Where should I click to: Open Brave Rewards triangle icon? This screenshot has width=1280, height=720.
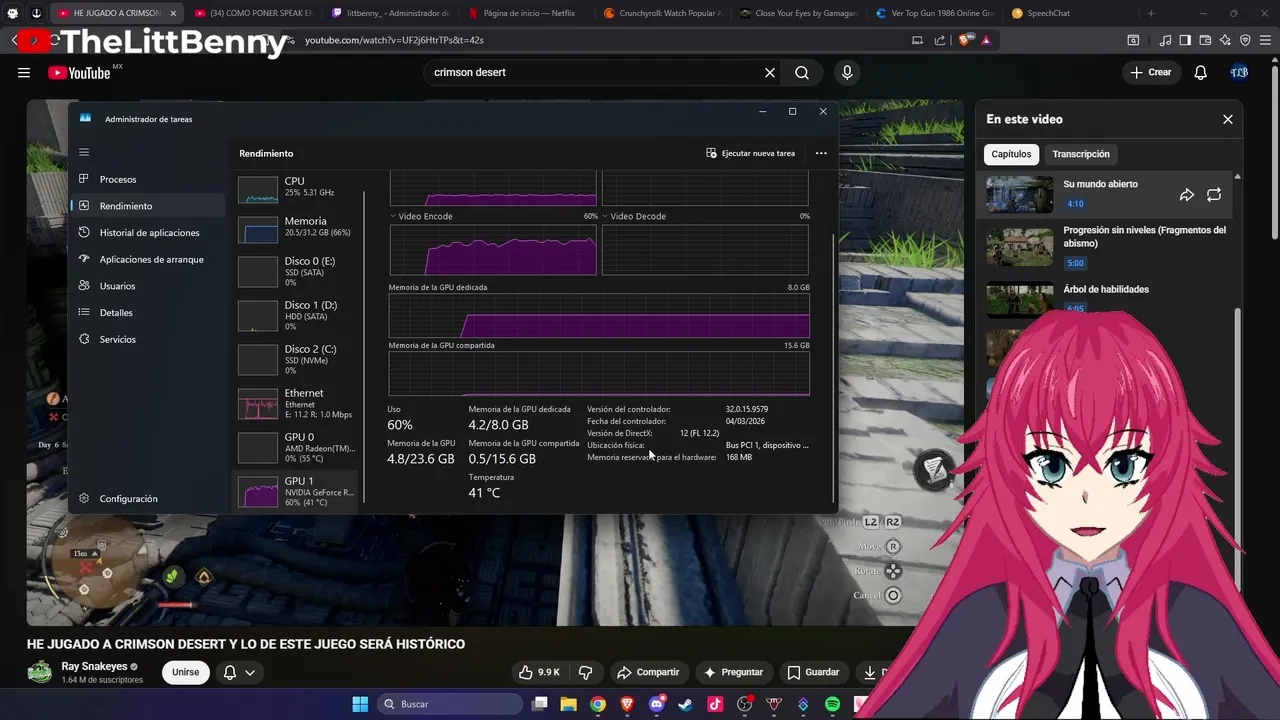coord(986,40)
